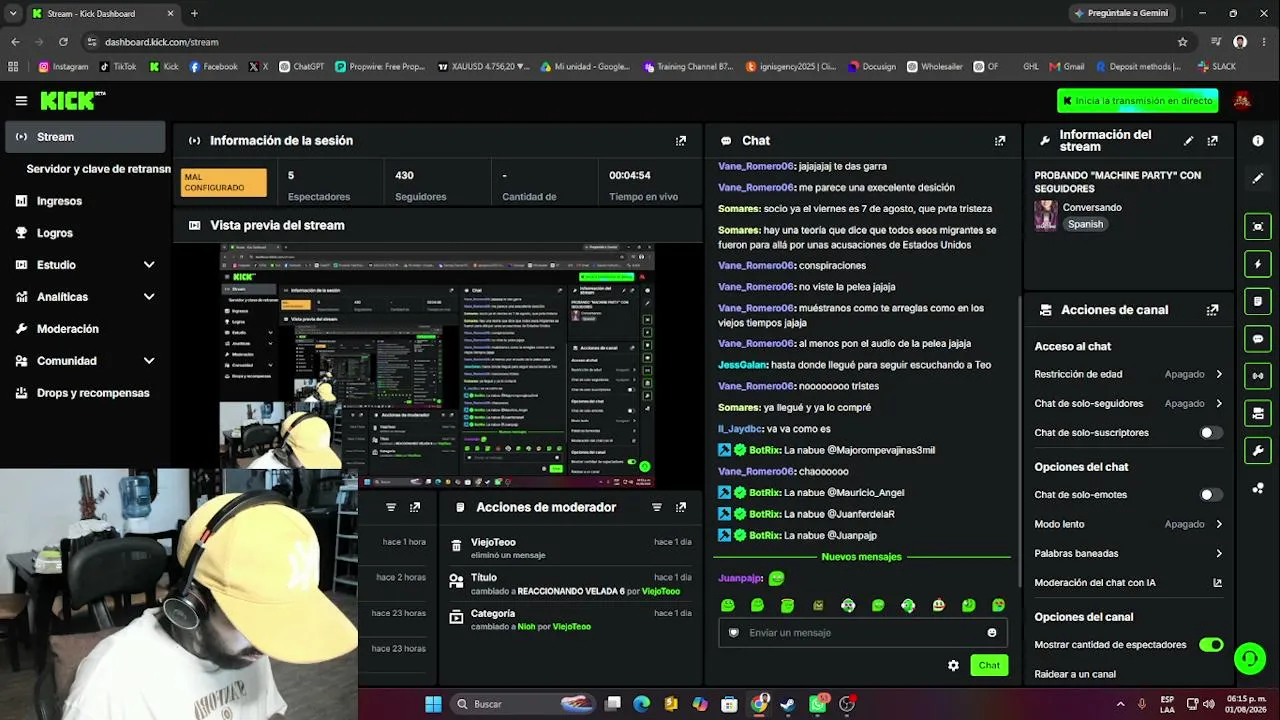The width and height of the screenshot is (1280, 720).
Task: Open the ChatGPT bookmark
Action: (301, 67)
